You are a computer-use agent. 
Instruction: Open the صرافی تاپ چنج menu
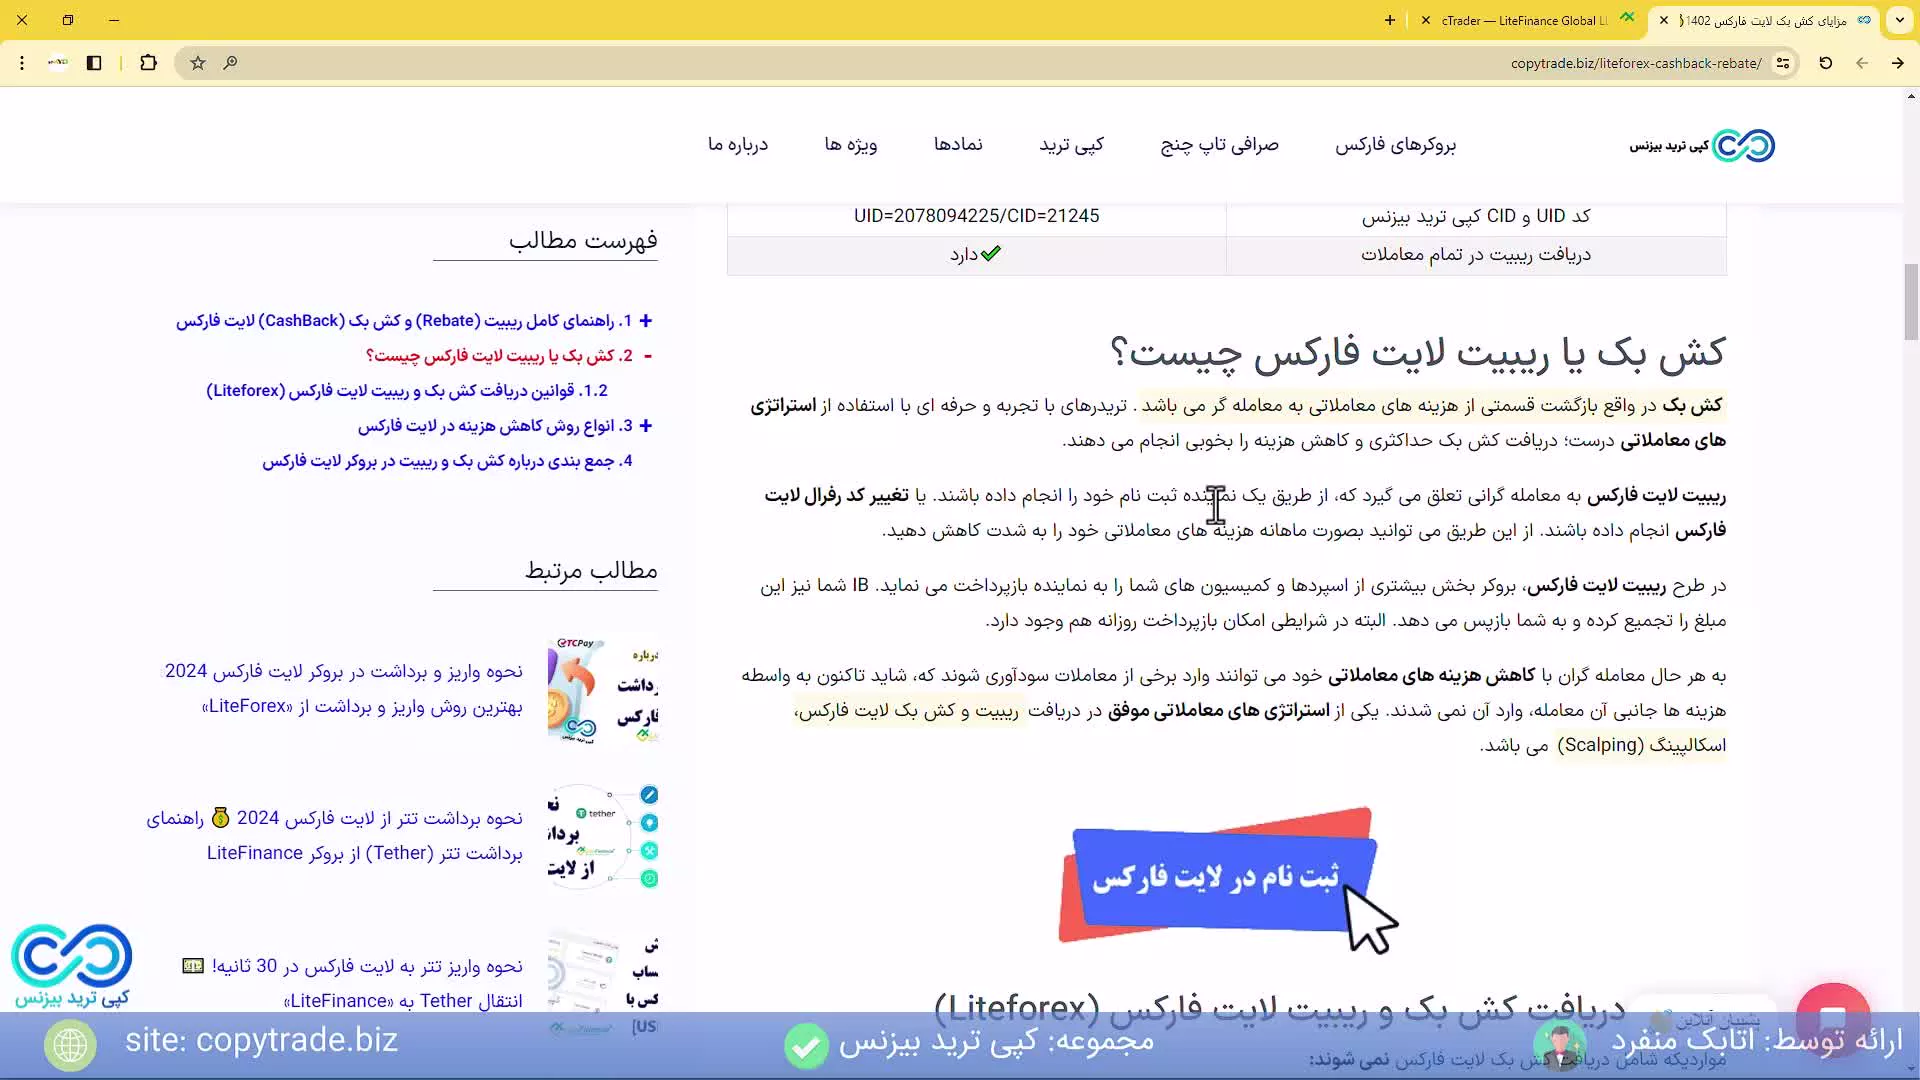pos(1219,145)
